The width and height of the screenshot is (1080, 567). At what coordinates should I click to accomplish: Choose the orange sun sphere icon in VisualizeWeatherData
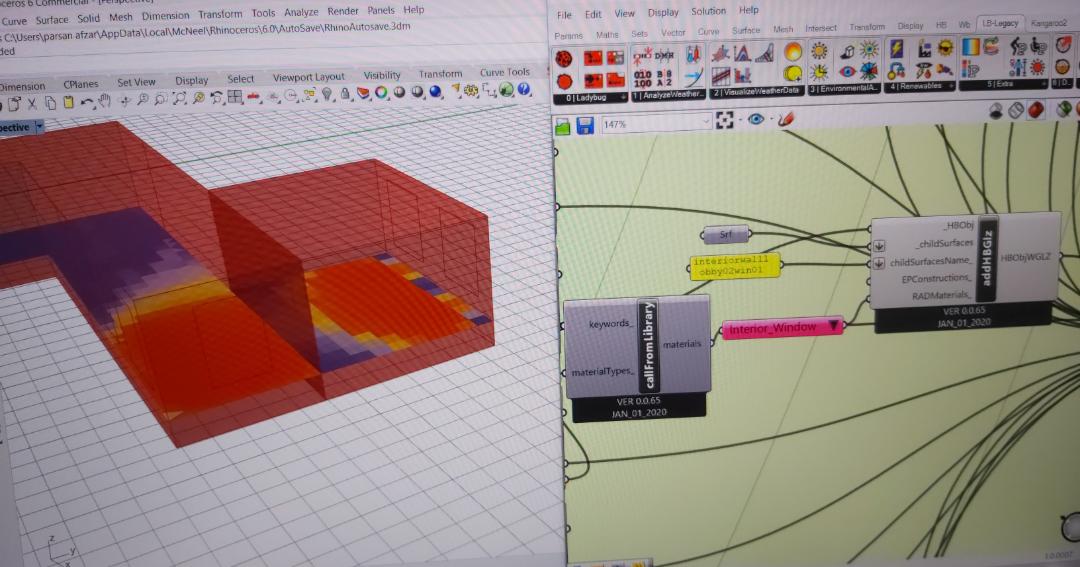pyautogui.click(x=793, y=52)
